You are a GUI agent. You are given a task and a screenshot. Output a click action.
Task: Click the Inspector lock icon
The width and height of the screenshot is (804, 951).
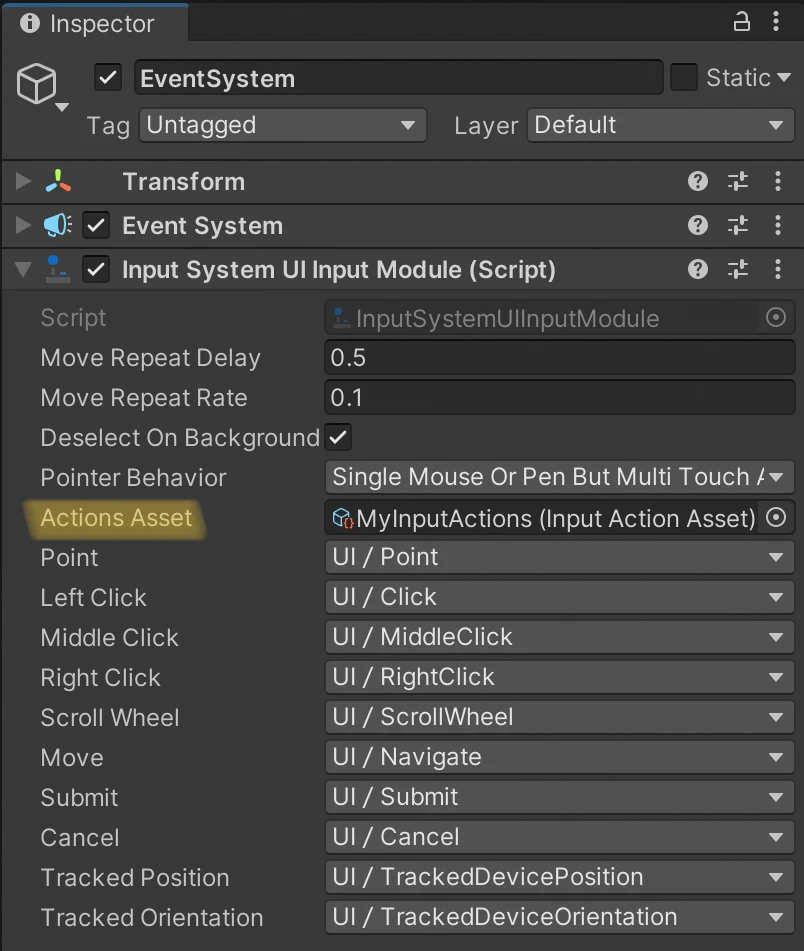[x=741, y=22]
